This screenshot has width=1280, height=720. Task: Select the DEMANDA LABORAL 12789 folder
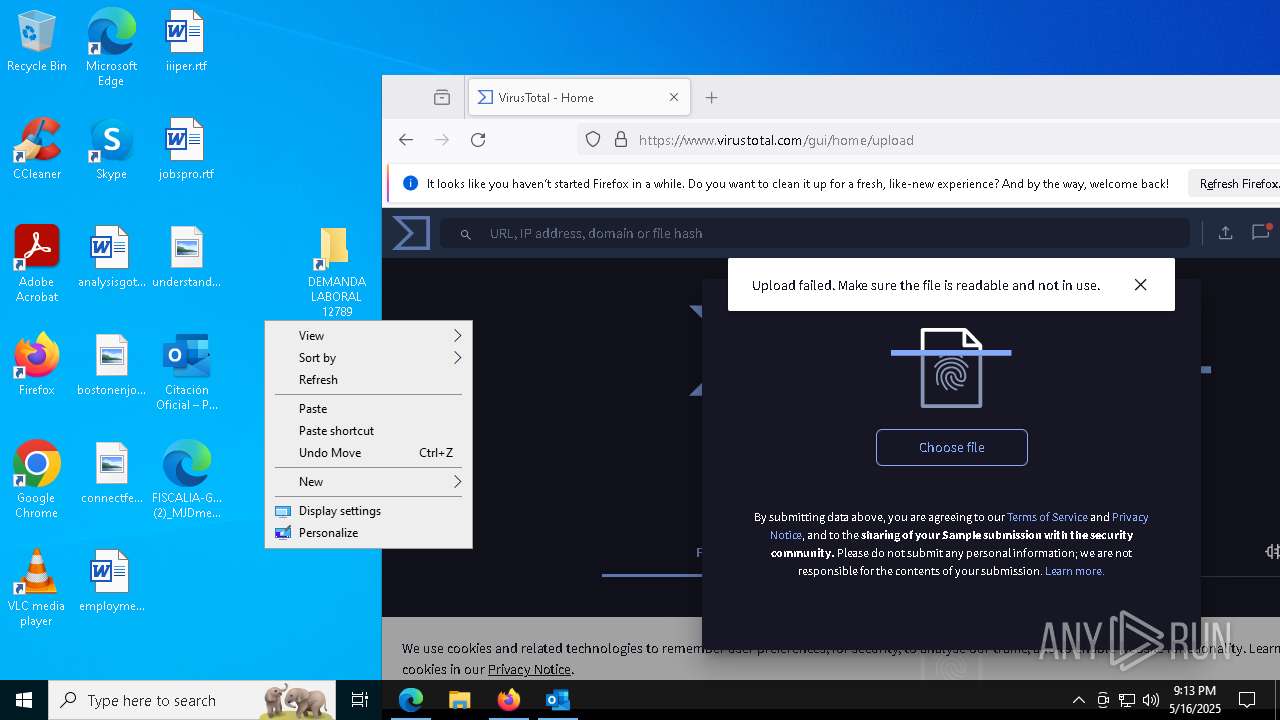pos(336,272)
